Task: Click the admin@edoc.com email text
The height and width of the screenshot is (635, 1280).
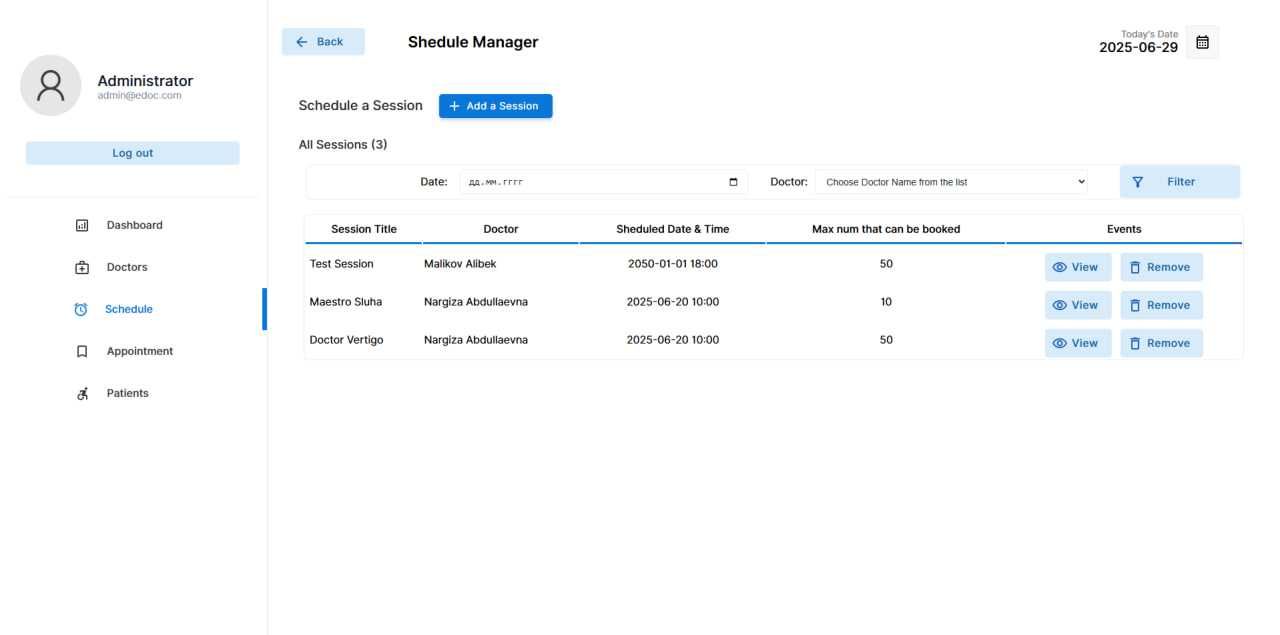Action: click(140, 96)
